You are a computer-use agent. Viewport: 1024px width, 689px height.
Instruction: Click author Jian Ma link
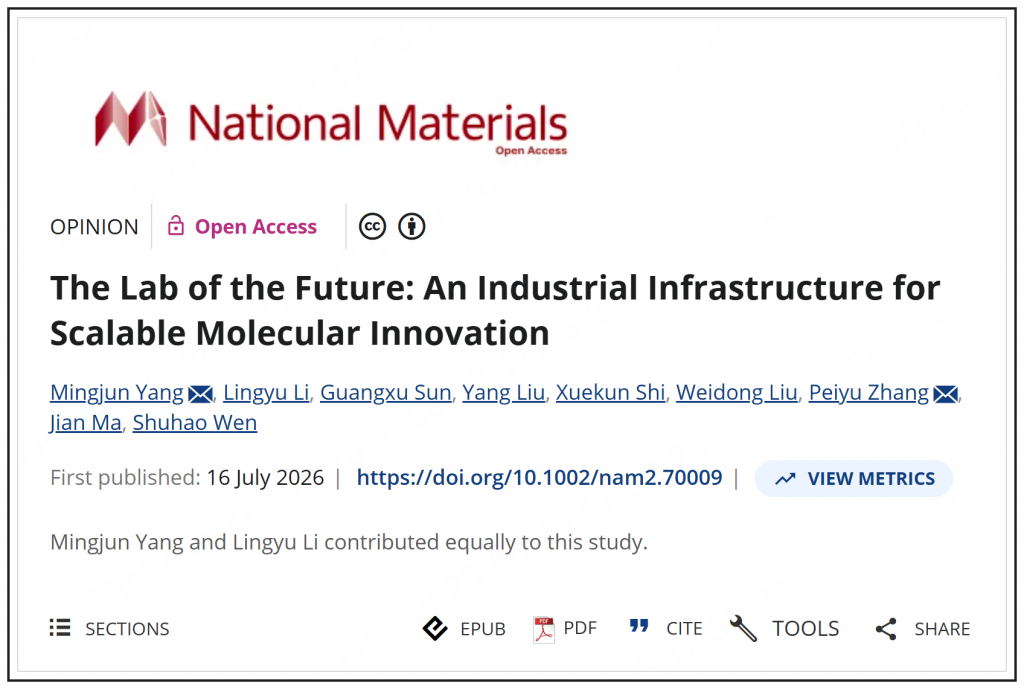click(86, 423)
